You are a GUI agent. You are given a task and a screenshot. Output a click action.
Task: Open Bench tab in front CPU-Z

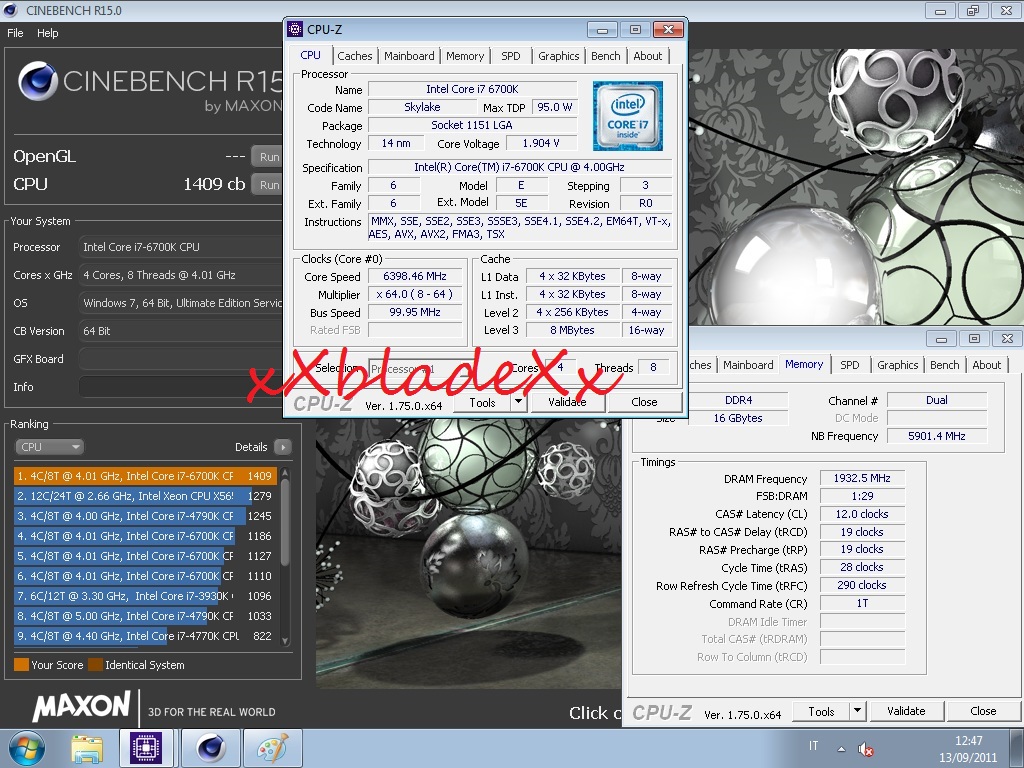[605, 56]
